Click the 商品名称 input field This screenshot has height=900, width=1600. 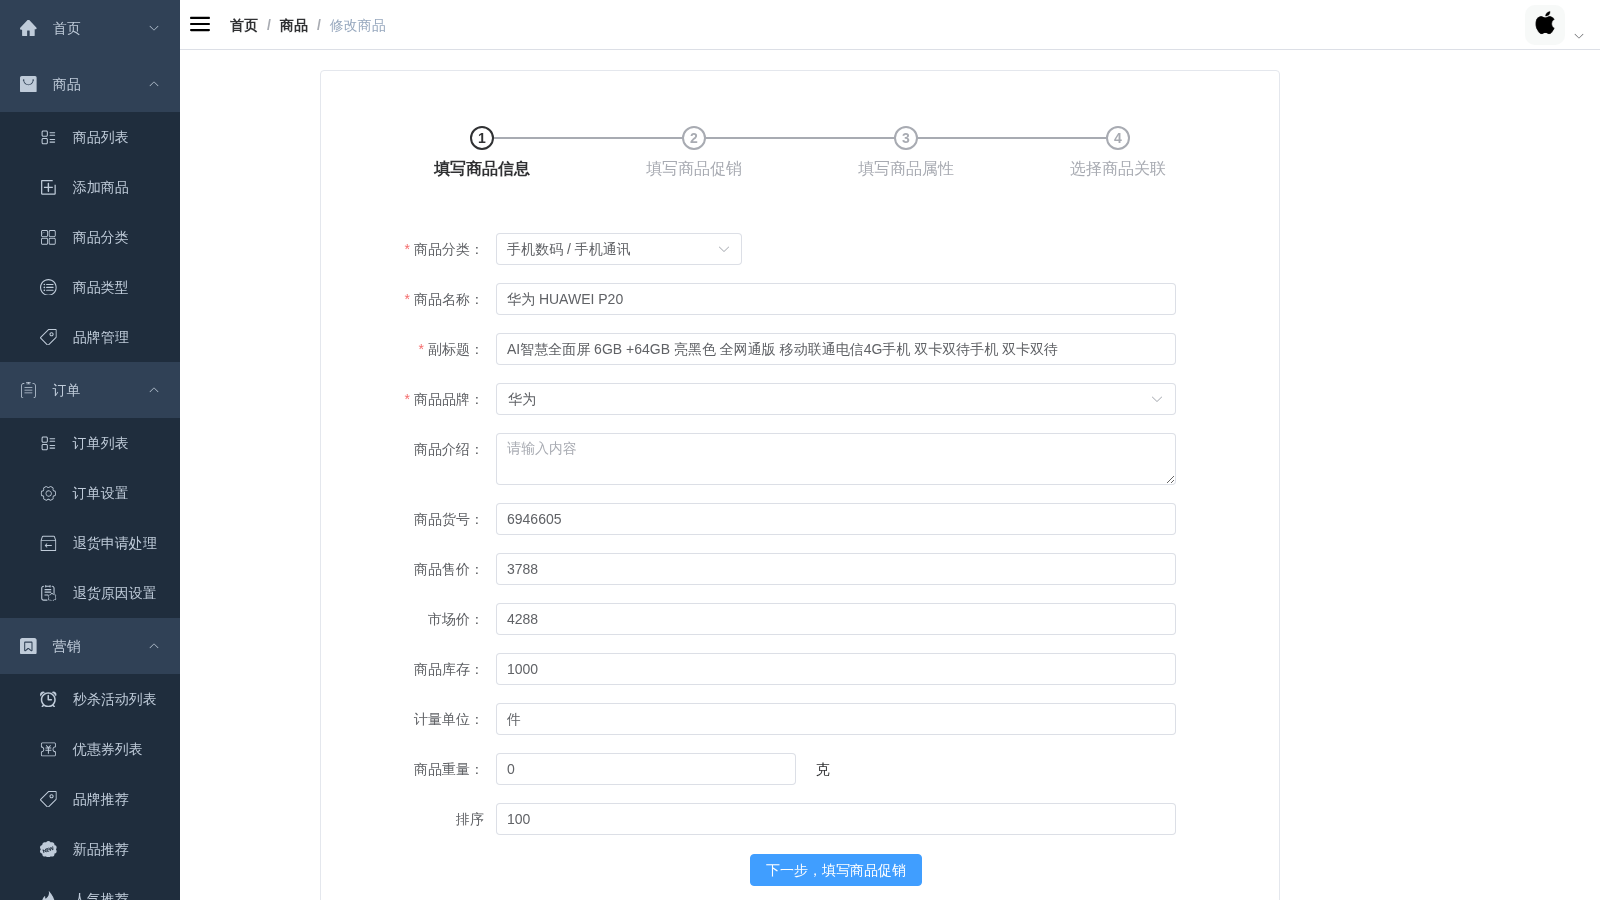[x=836, y=299]
